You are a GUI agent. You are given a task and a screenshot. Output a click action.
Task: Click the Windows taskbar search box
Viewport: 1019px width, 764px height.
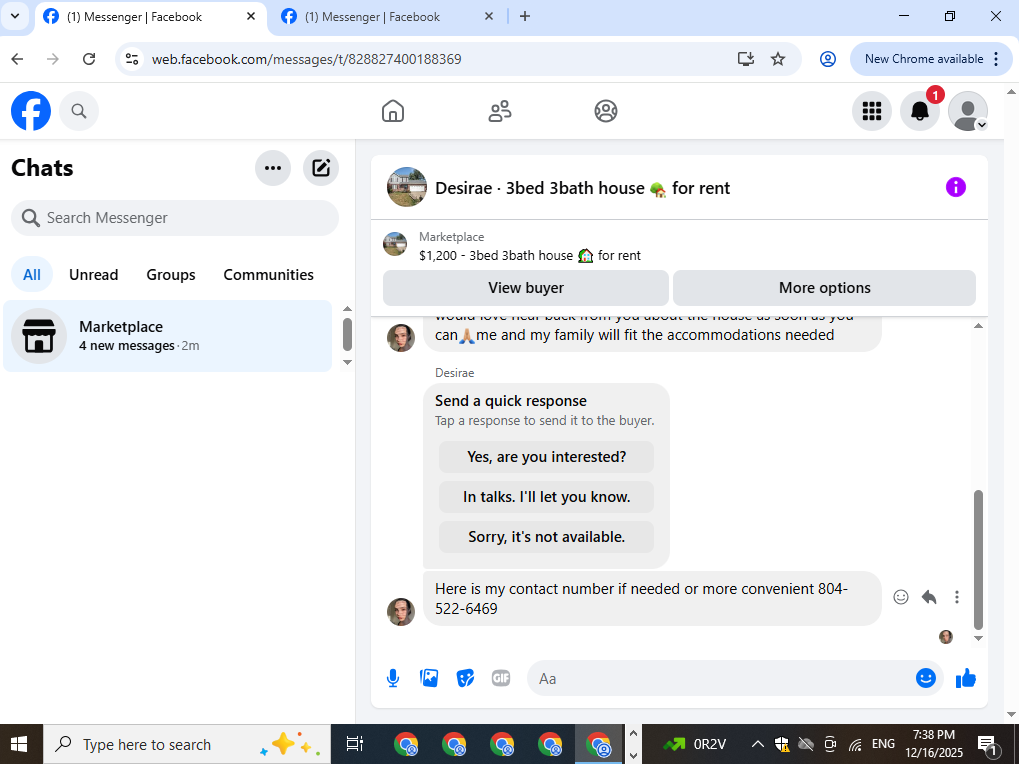coord(187,744)
